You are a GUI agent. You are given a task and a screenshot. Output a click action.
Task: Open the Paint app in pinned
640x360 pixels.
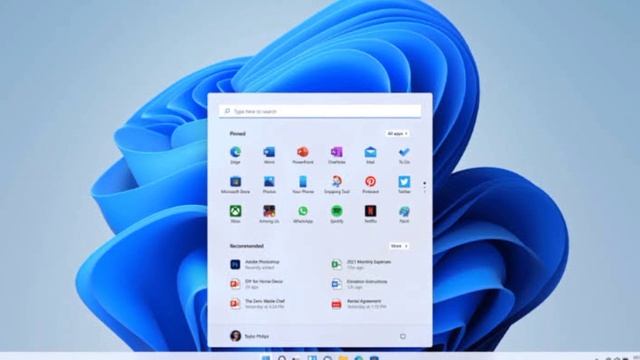[x=404, y=214]
